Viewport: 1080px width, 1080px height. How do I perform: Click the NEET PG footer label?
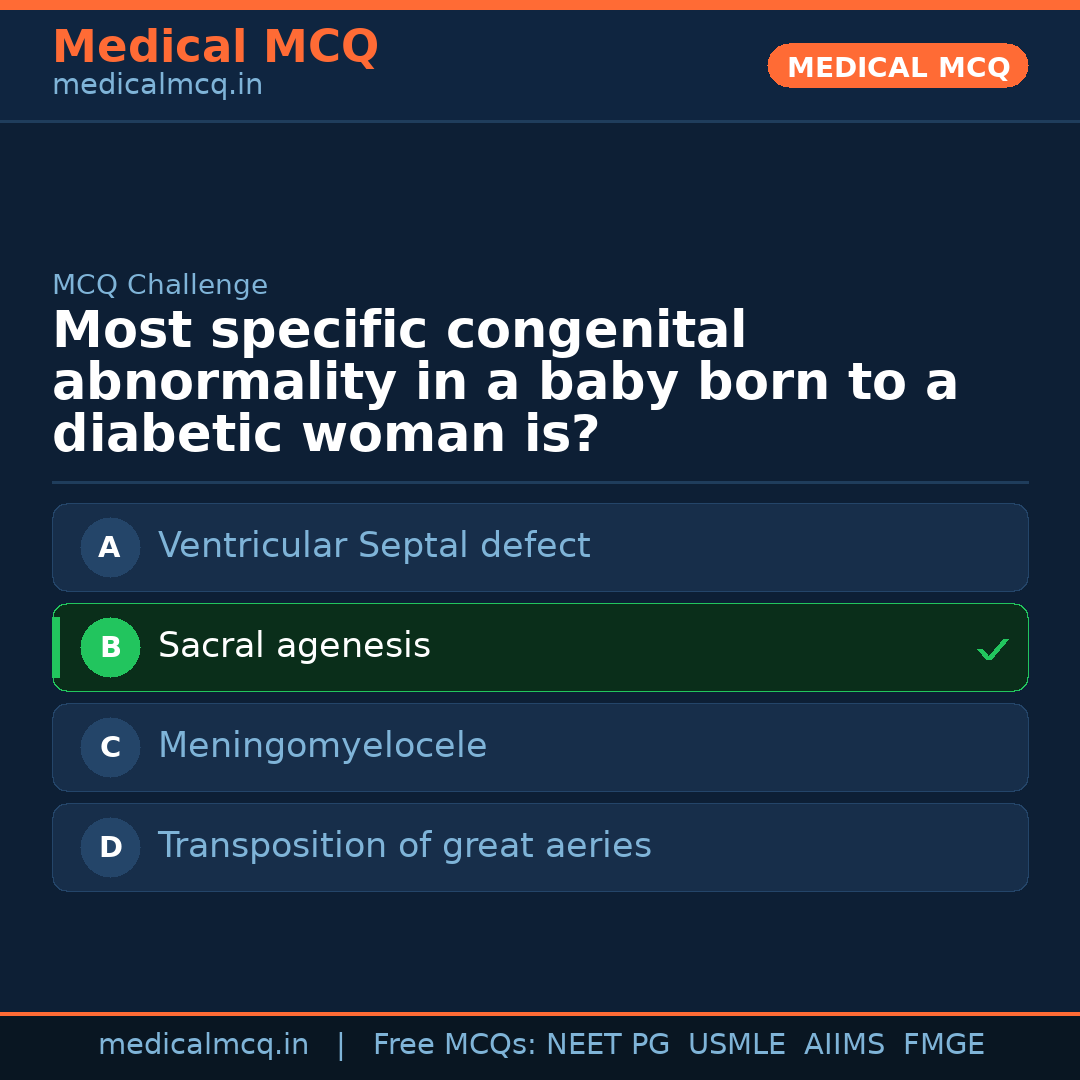608,1045
